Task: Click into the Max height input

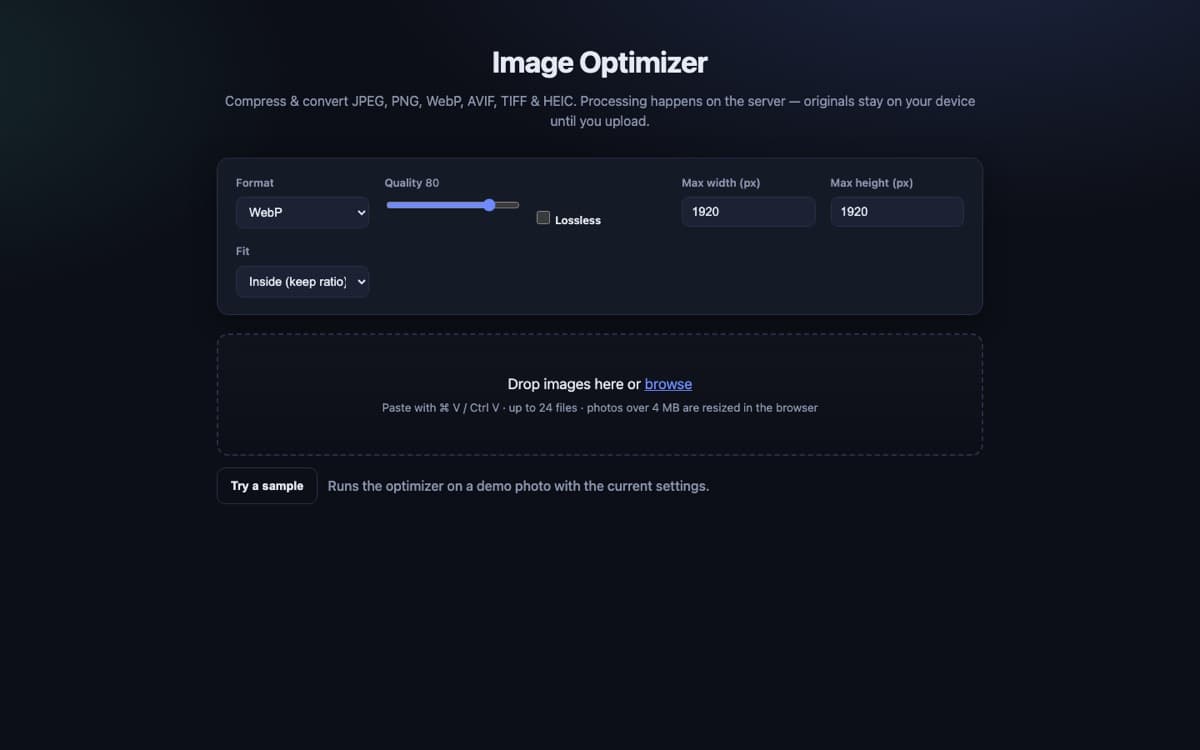Action: coord(897,212)
